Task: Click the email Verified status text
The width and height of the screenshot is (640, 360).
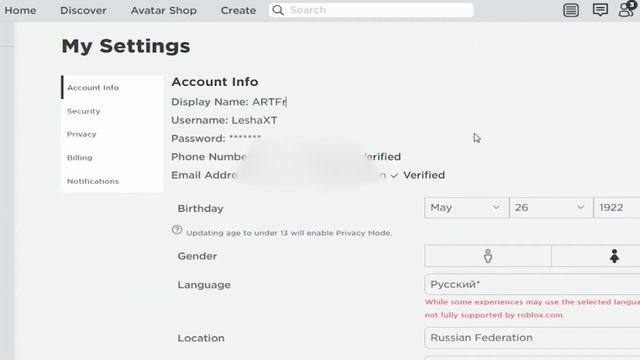Action: [424, 175]
